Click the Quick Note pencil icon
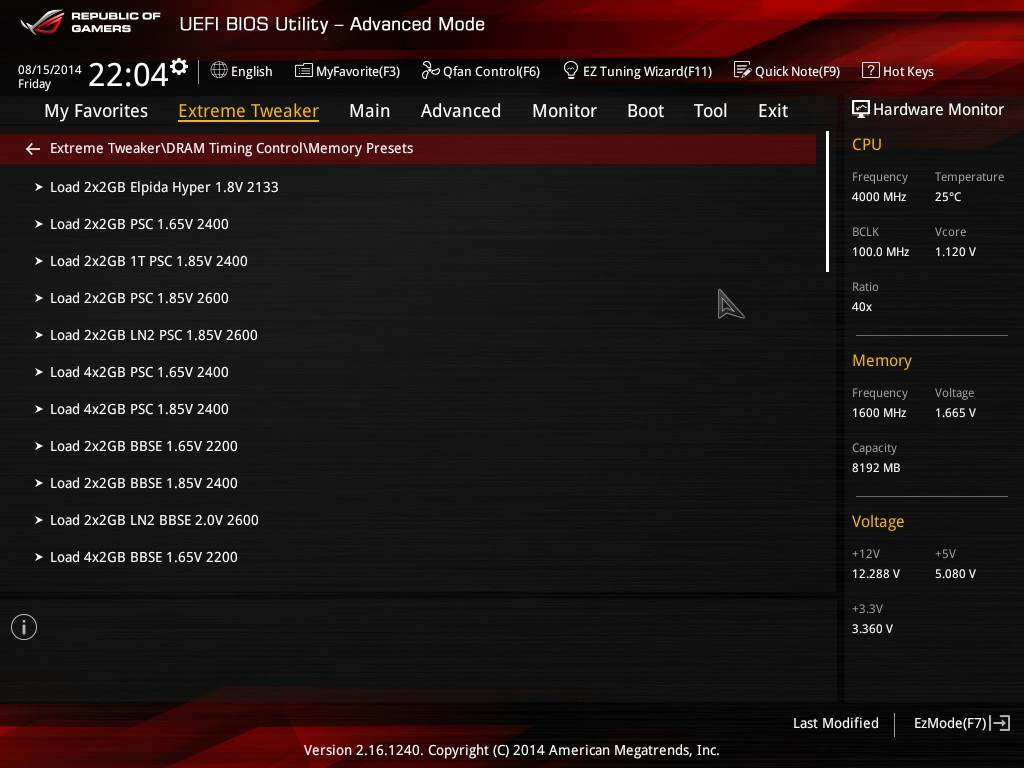1024x768 pixels. (x=743, y=70)
